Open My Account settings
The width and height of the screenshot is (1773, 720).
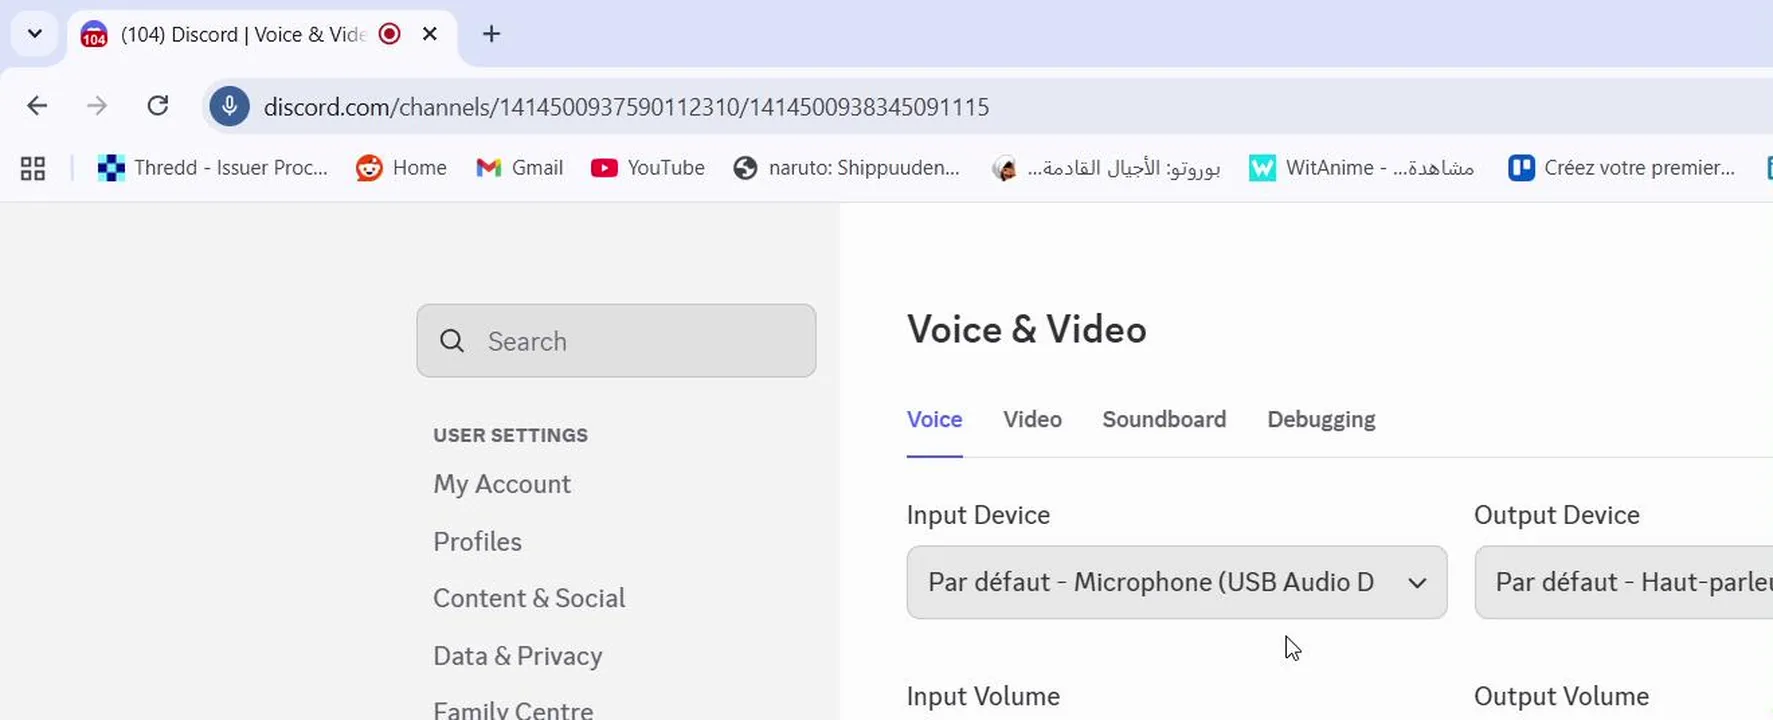(x=502, y=484)
